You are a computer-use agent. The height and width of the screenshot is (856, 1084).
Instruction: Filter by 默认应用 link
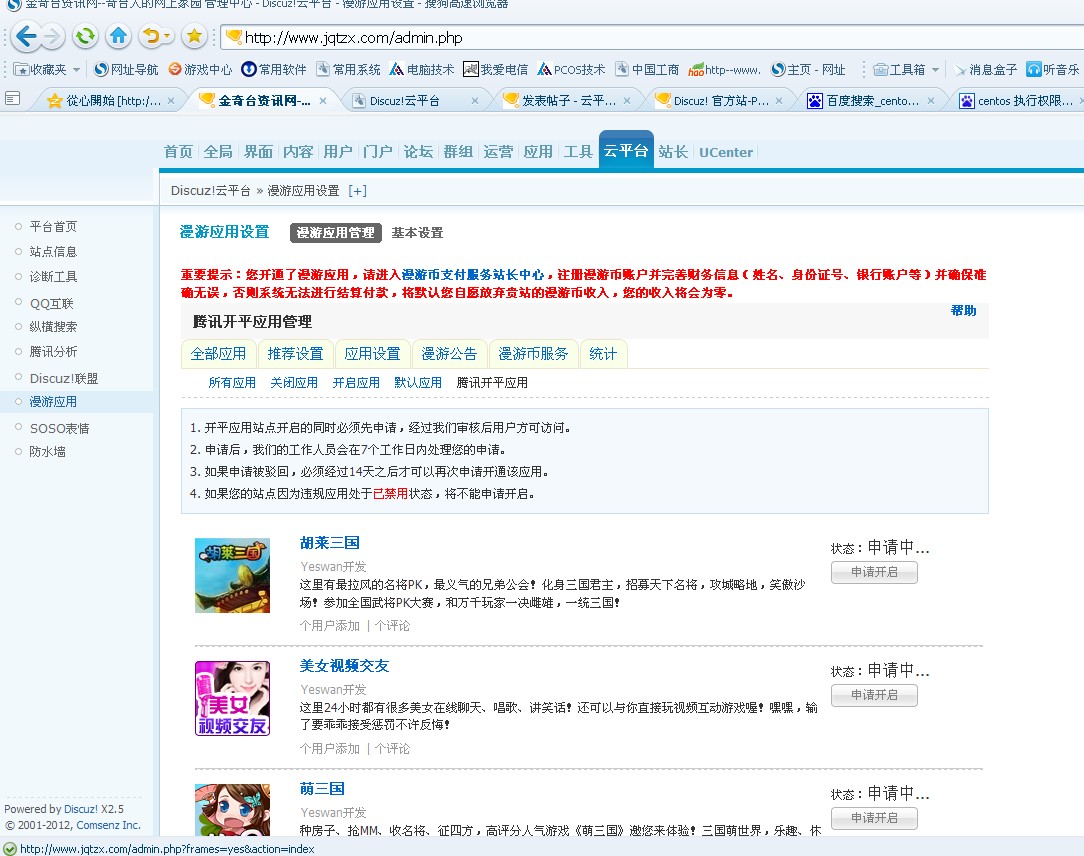(418, 383)
